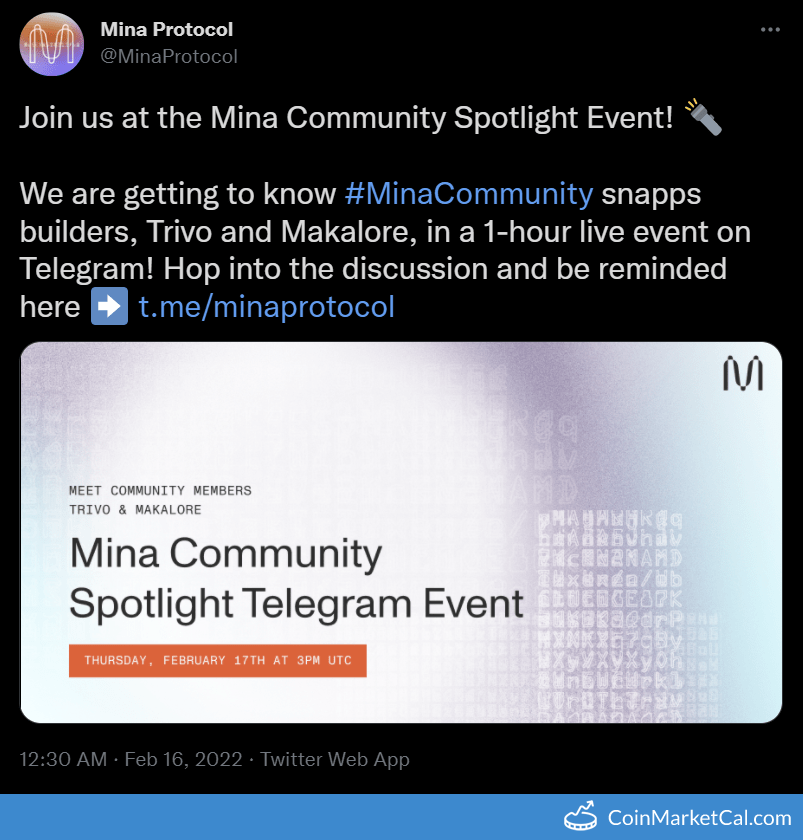Click the flashlight emoji after the headline
Screen dimensions: 803x840
coord(703,119)
